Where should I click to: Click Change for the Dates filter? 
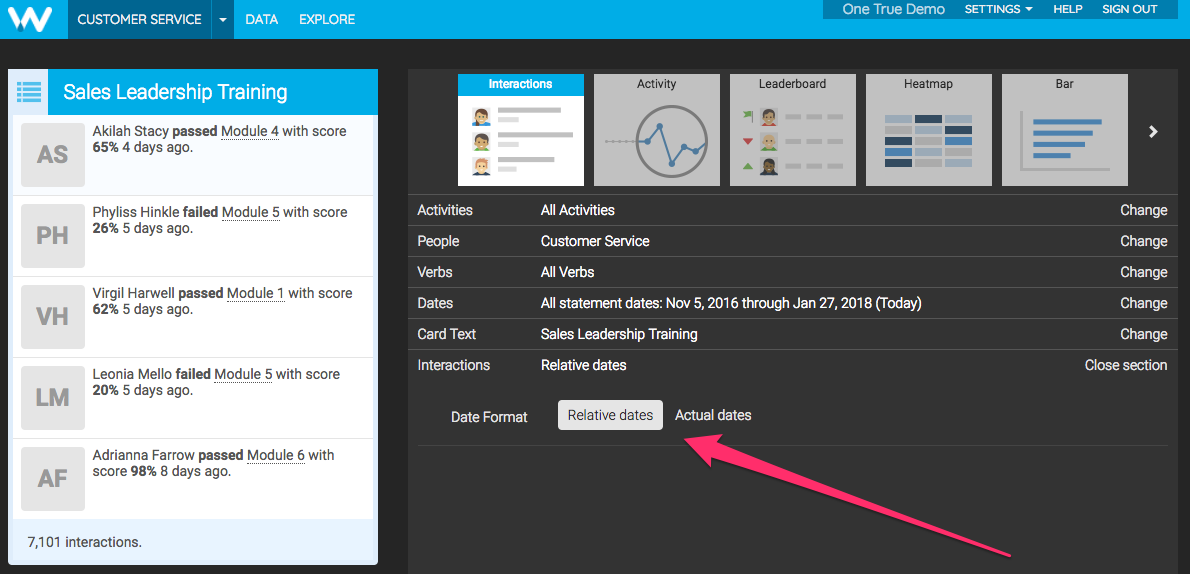point(1143,303)
